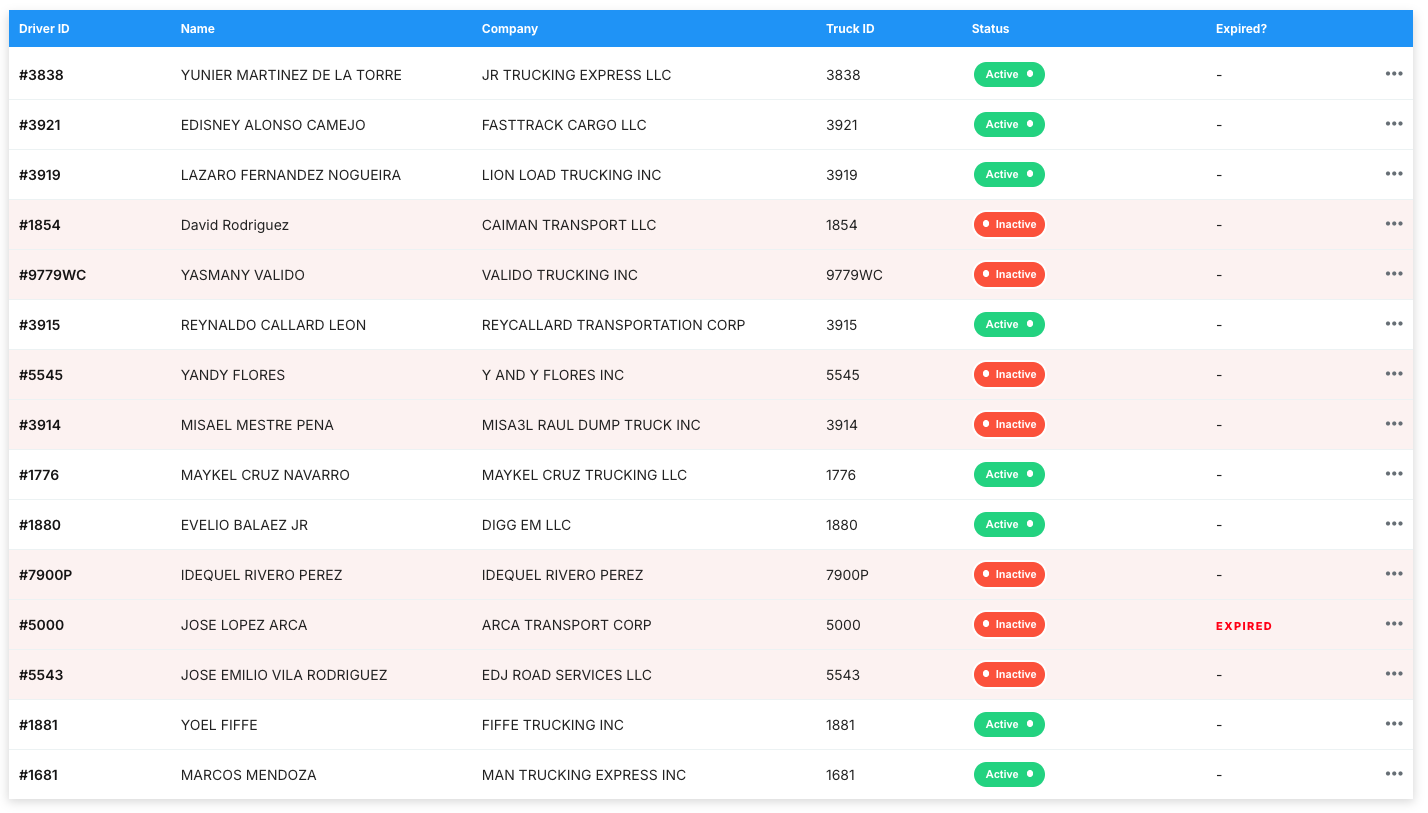This screenshot has height=813, width=1428.
Task: Open more options for driver #1776
Action: pyautogui.click(x=1394, y=474)
